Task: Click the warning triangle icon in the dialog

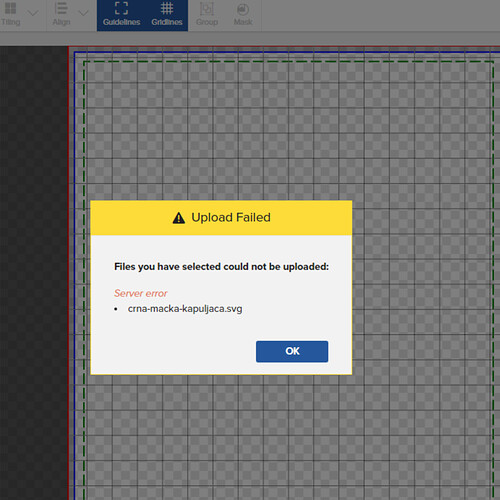Action: coord(179,218)
